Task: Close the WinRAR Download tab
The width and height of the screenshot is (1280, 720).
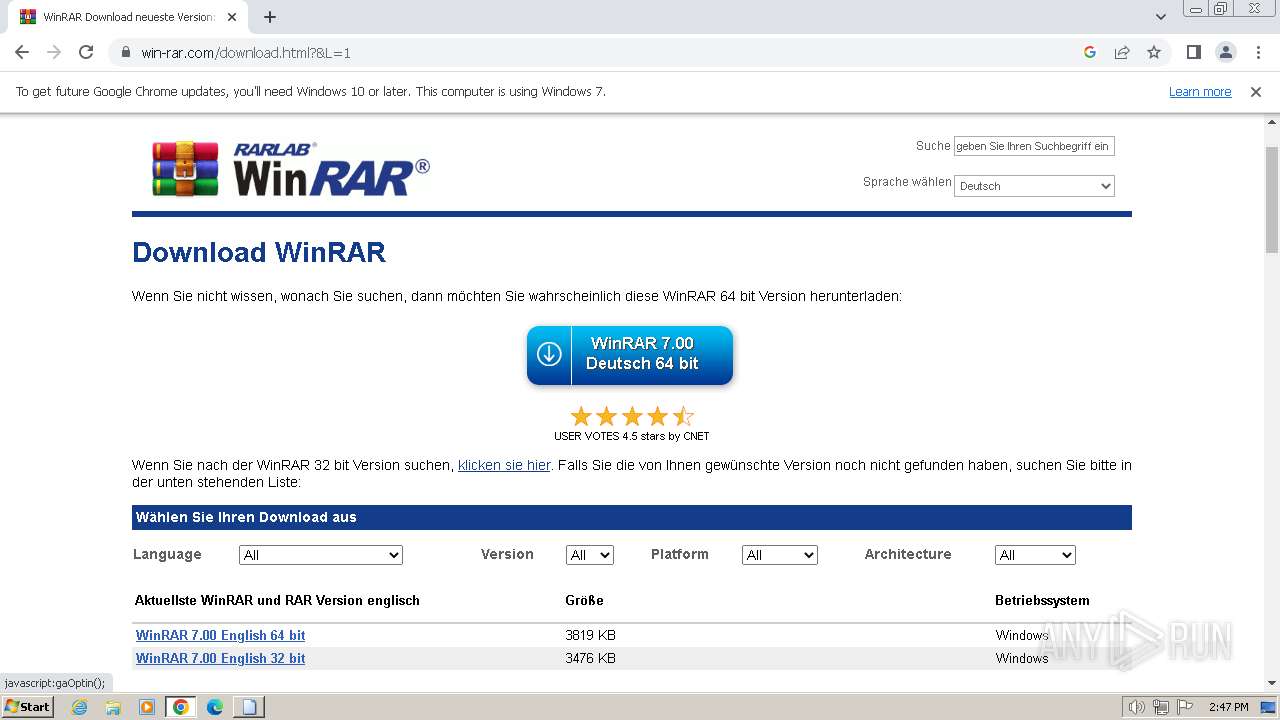Action: point(232,17)
